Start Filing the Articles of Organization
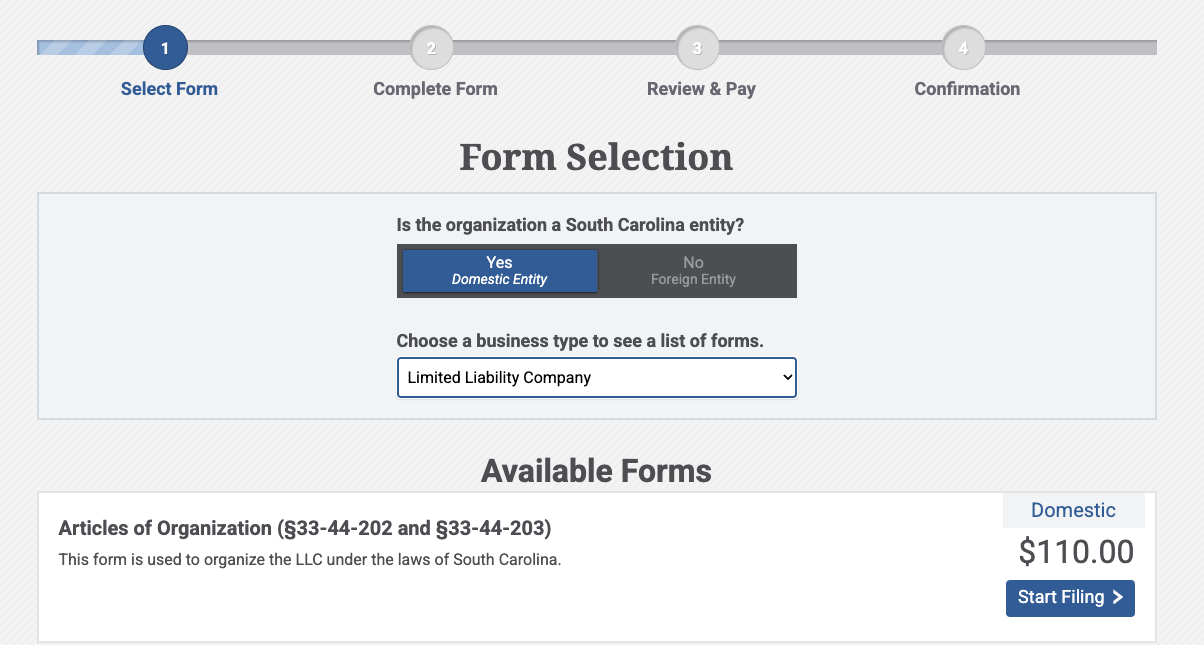The width and height of the screenshot is (1204, 645). (1070, 598)
